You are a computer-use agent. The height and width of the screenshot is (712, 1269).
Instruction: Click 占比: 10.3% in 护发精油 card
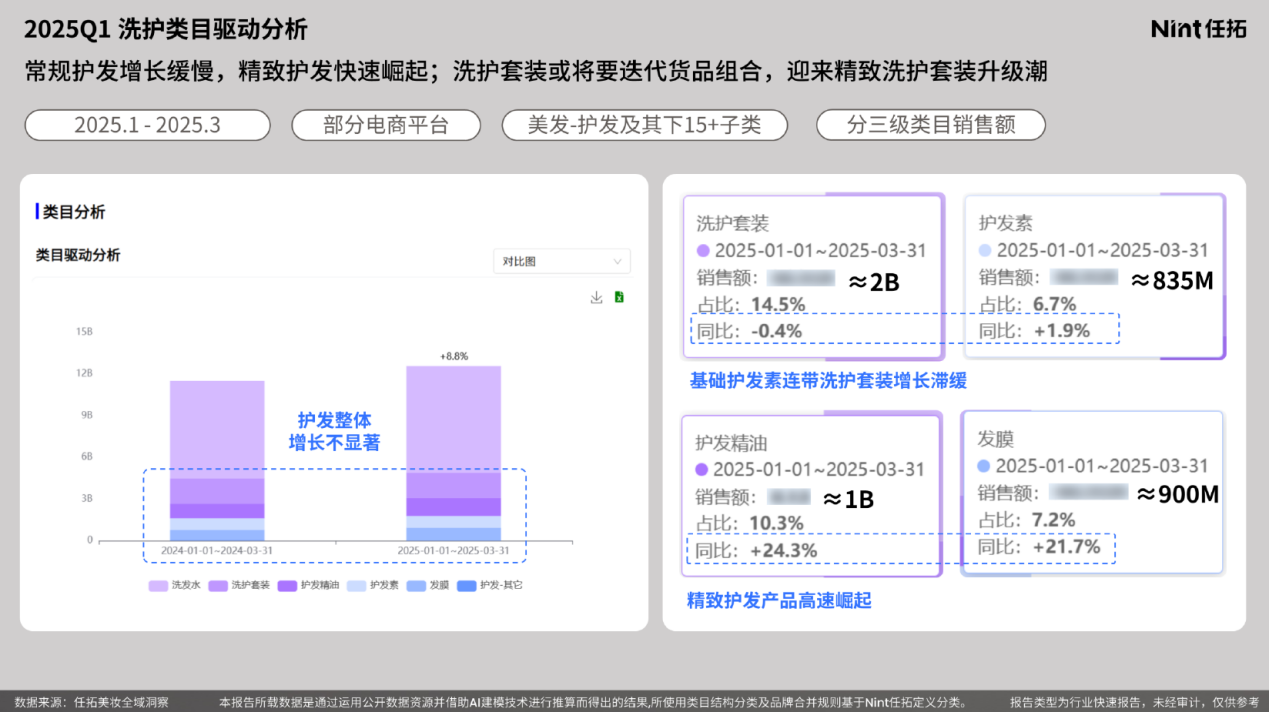coord(750,523)
